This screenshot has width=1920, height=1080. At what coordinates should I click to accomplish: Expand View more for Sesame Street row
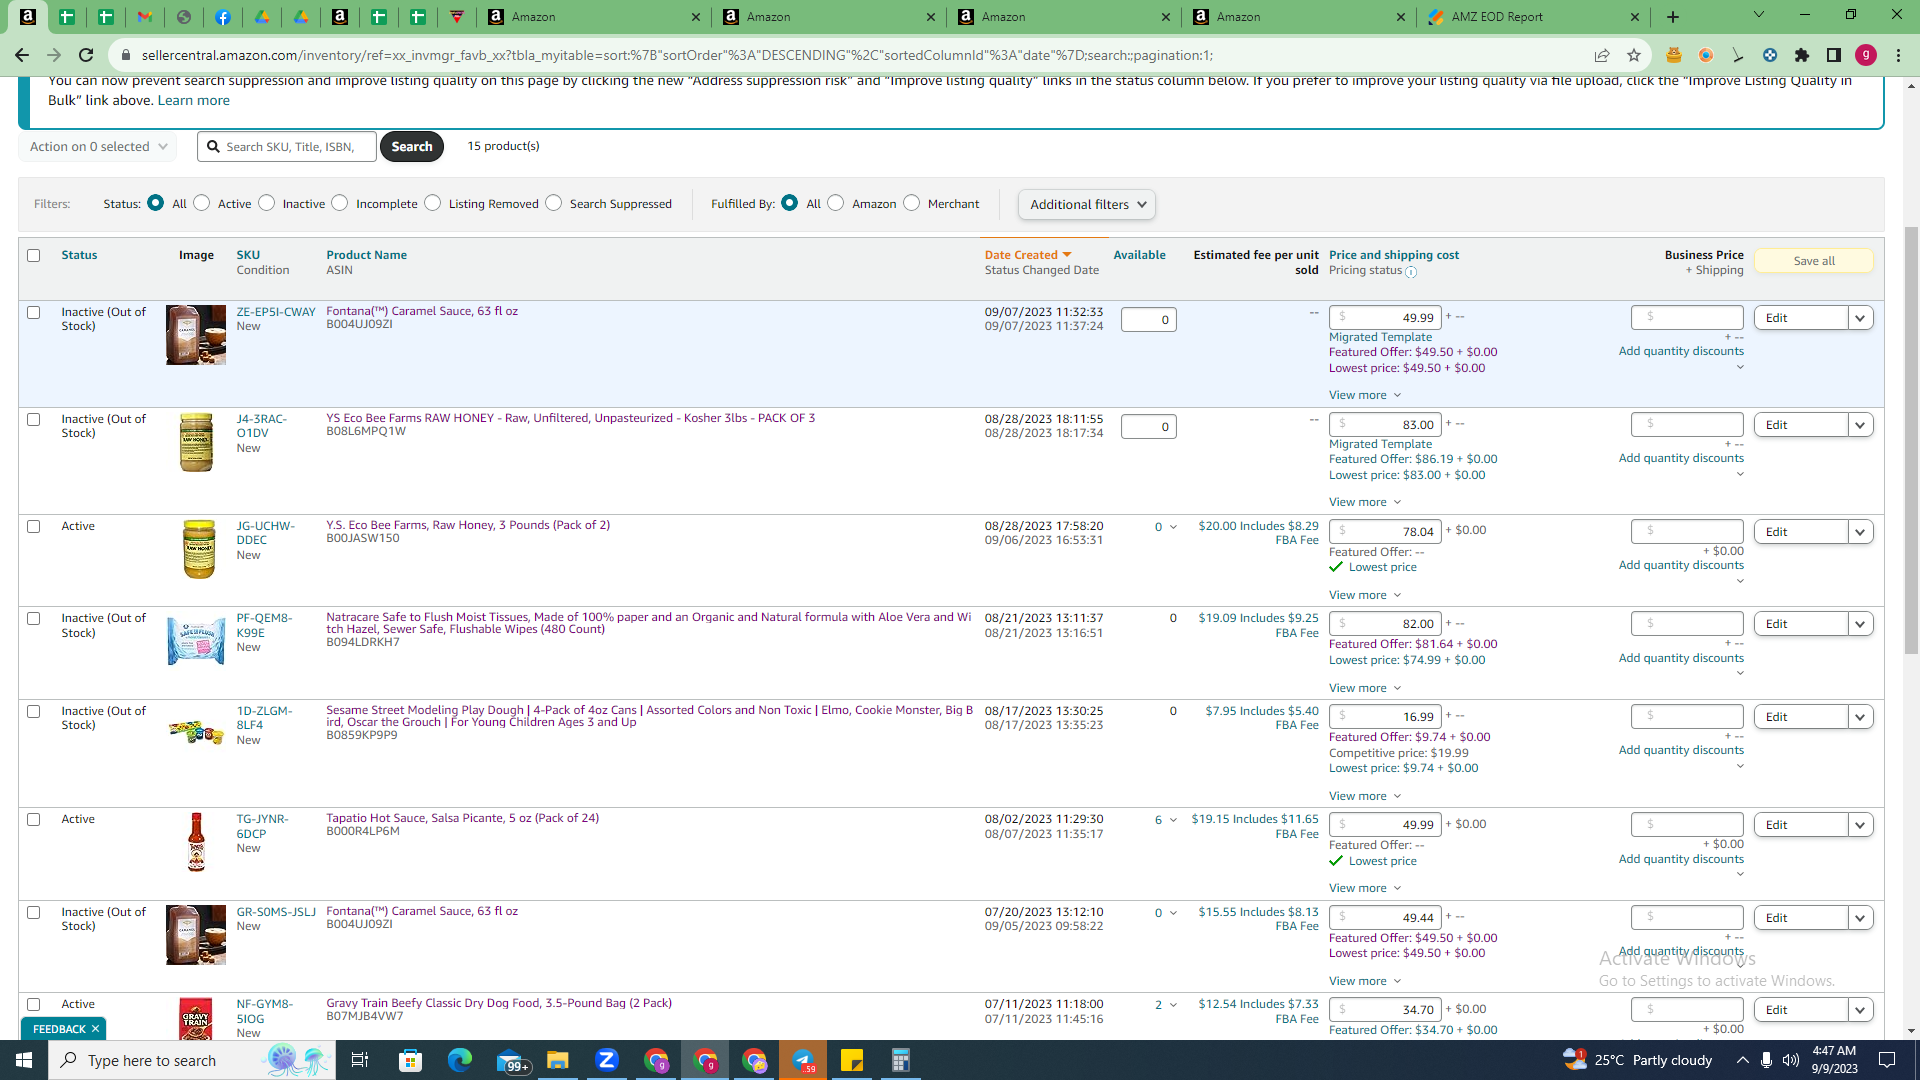pos(1365,796)
